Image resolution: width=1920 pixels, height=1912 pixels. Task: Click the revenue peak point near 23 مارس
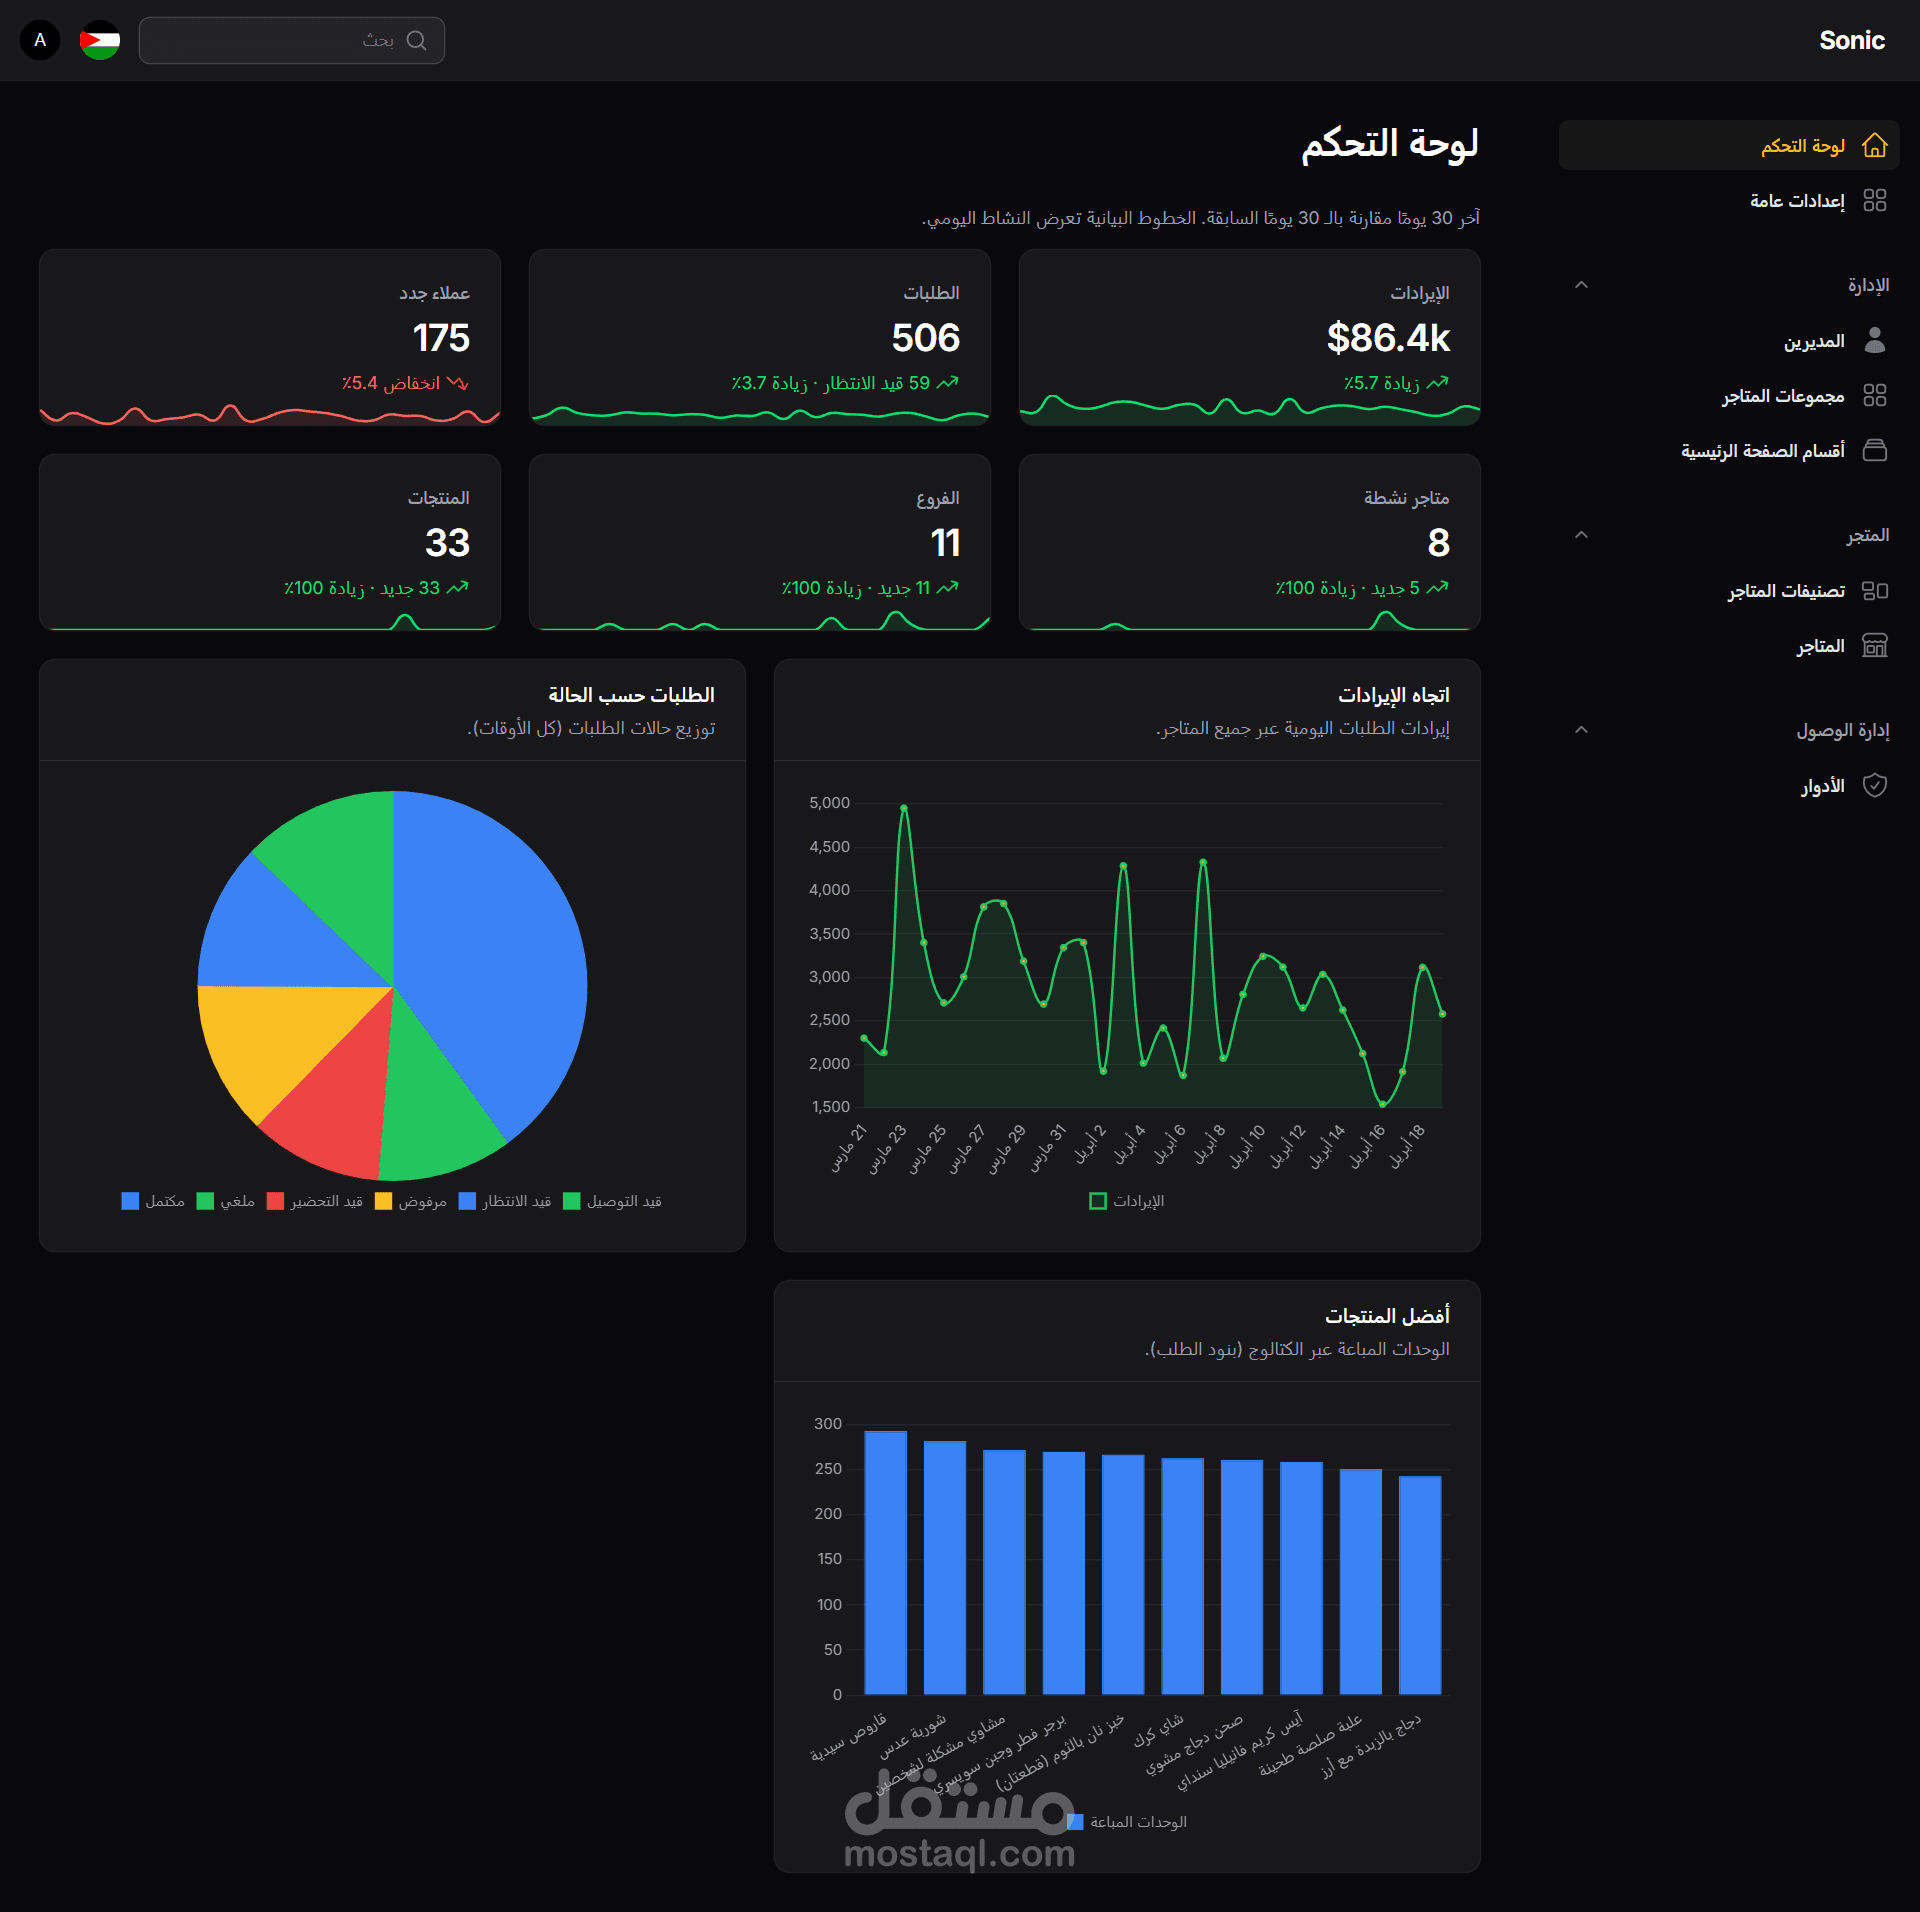pyautogui.click(x=904, y=808)
